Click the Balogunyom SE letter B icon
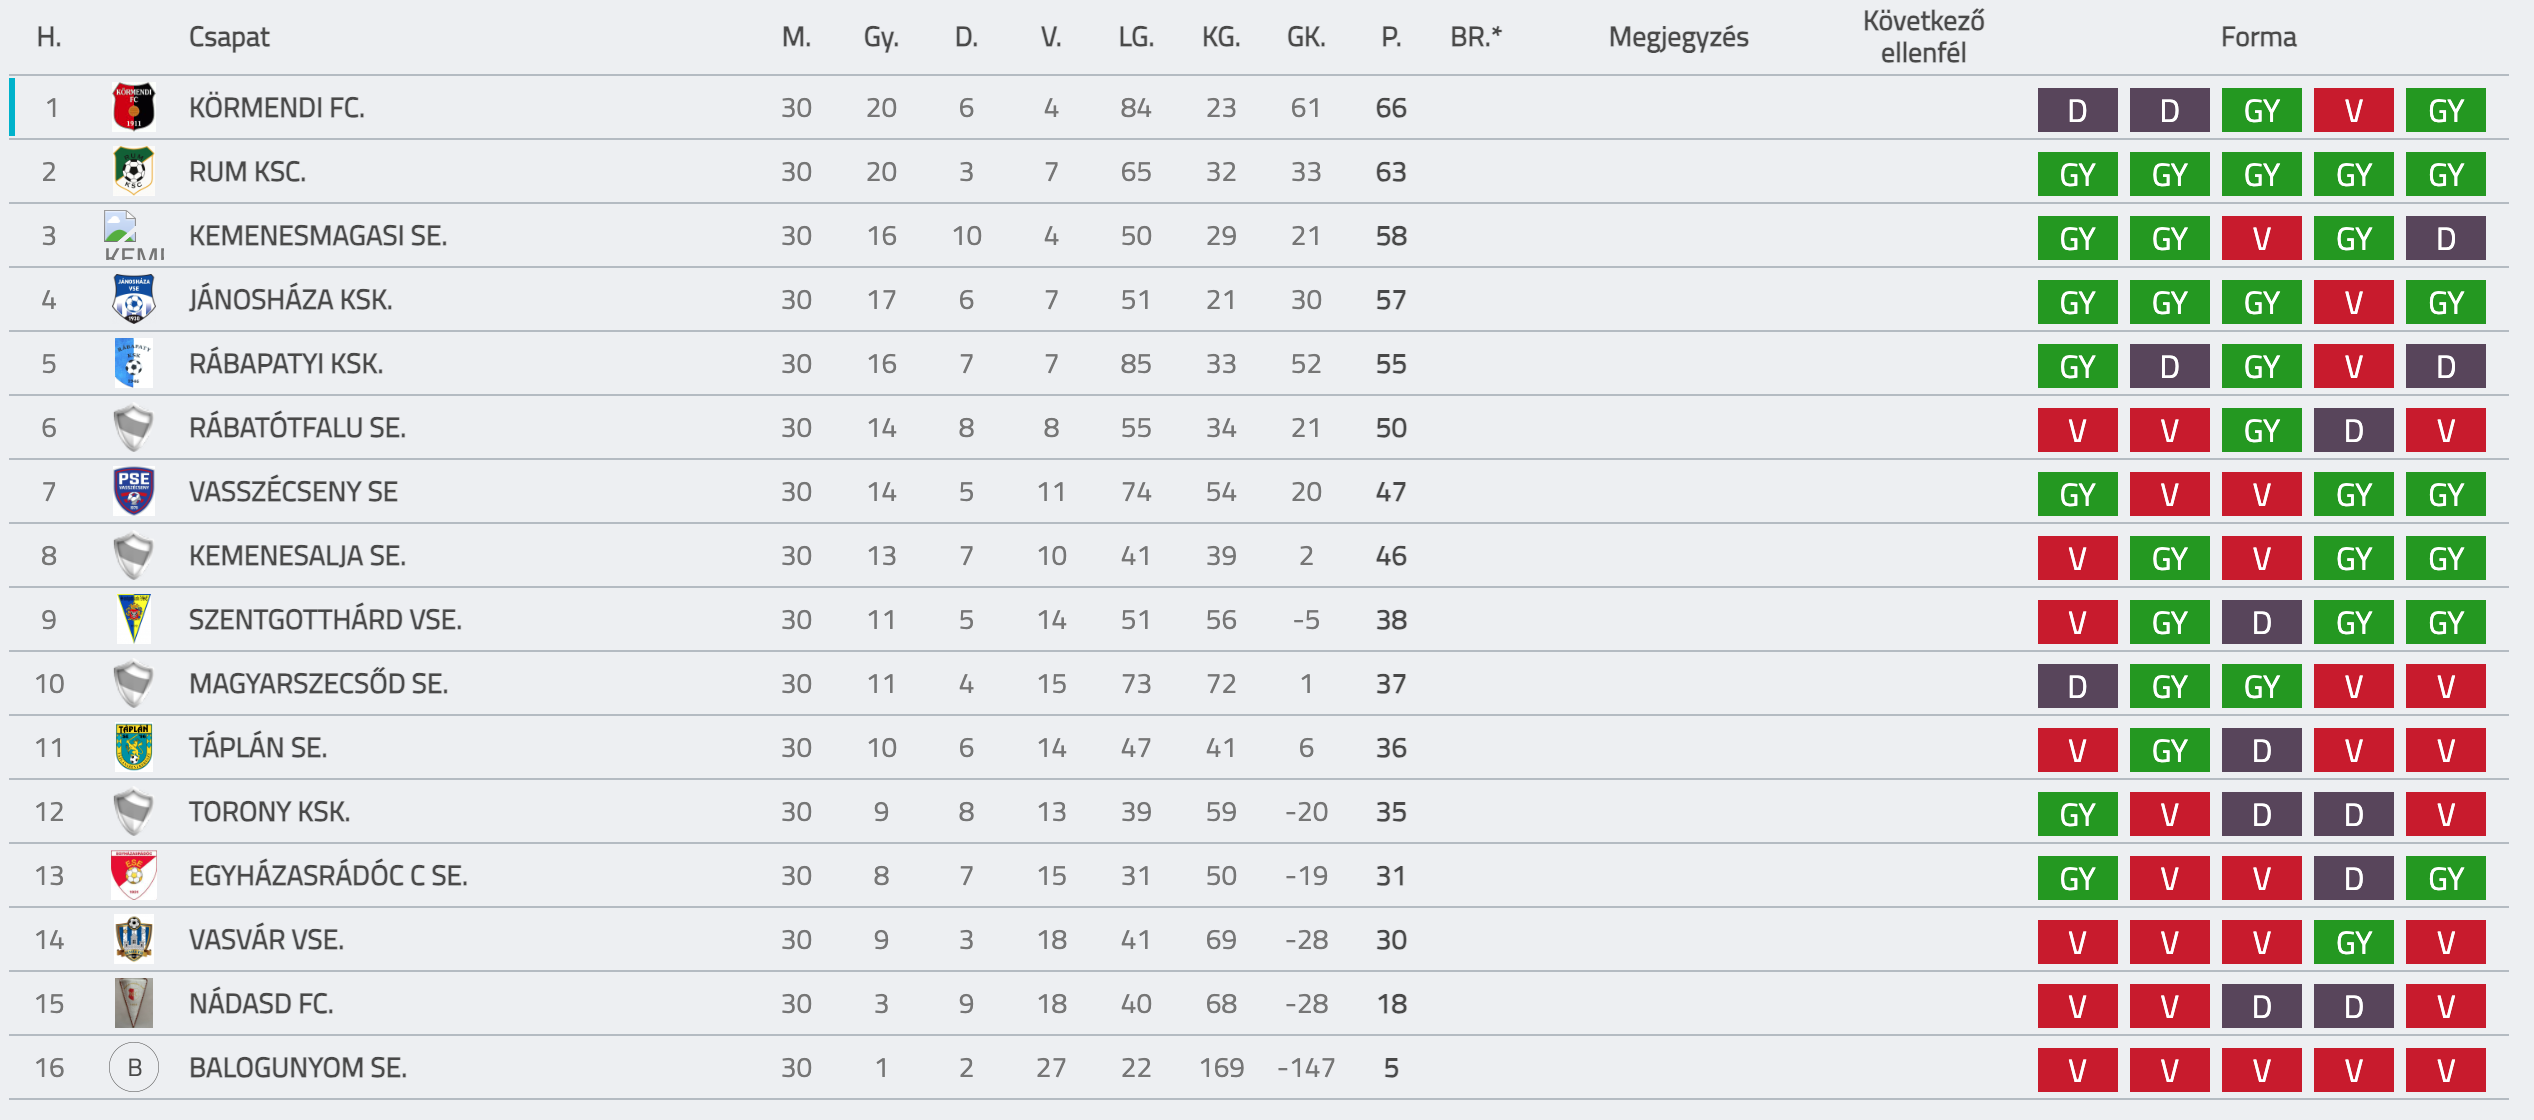 tap(134, 1067)
